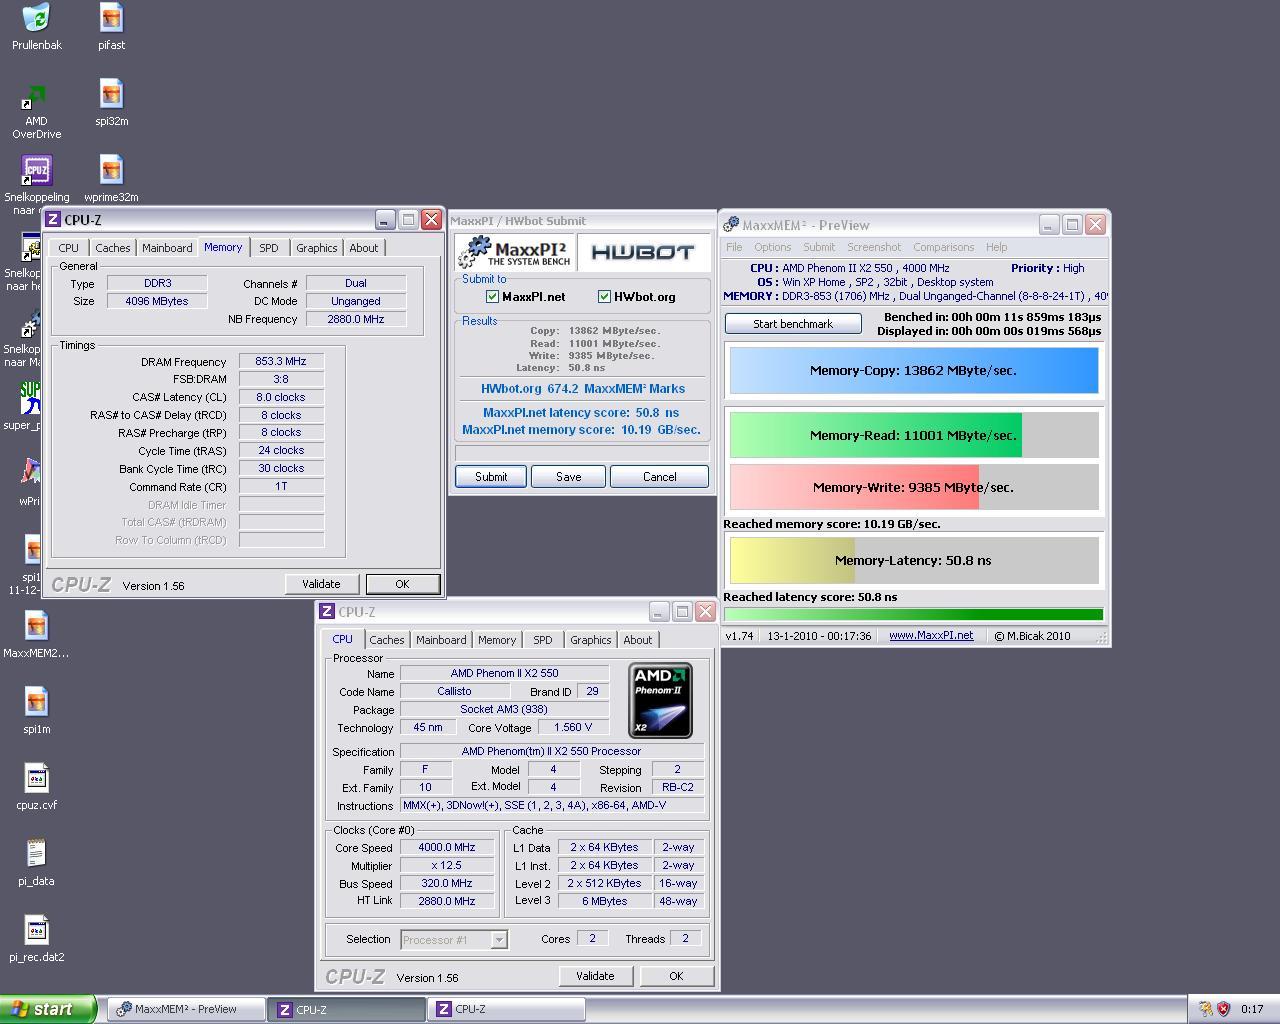The height and width of the screenshot is (1024, 1280).
Task: Click the Memory-Copy result bar
Action: [914, 370]
